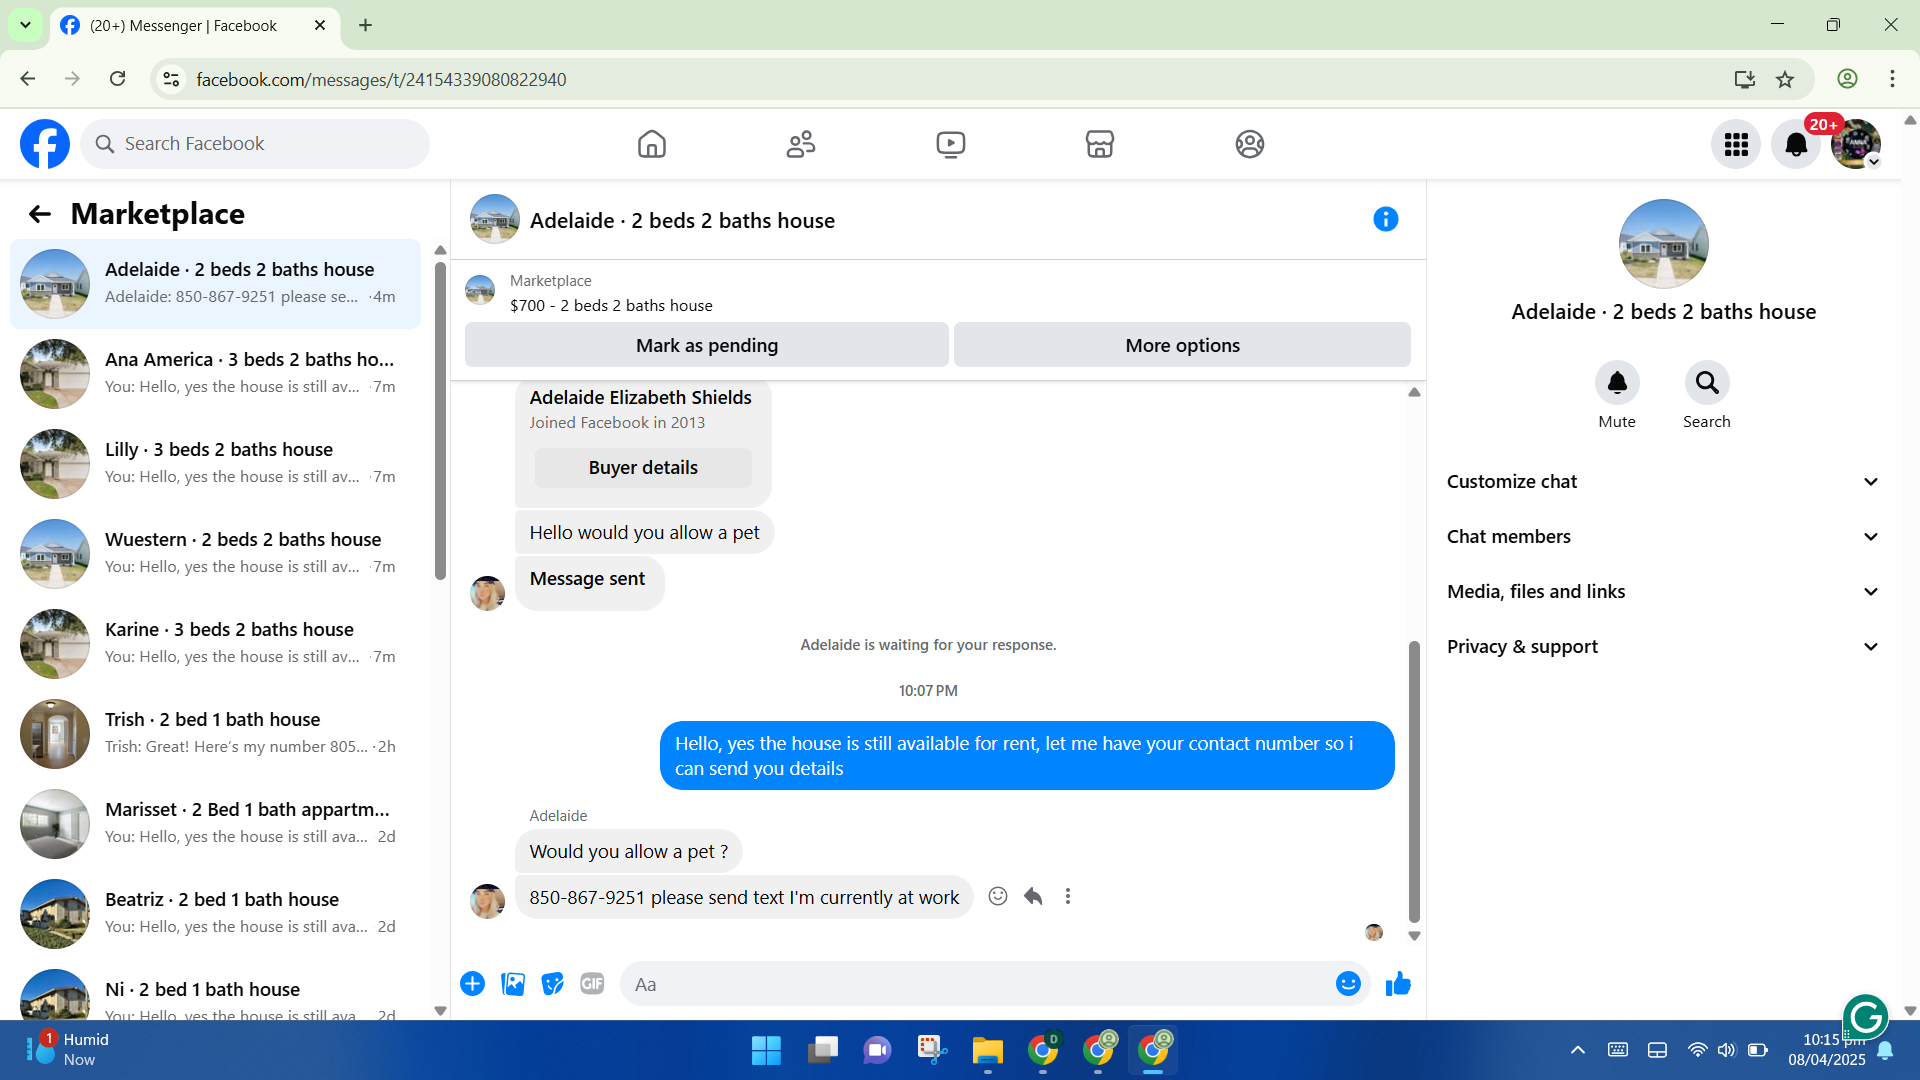Open the Buyer details button
Screen dimensions: 1920x1080
(x=643, y=468)
